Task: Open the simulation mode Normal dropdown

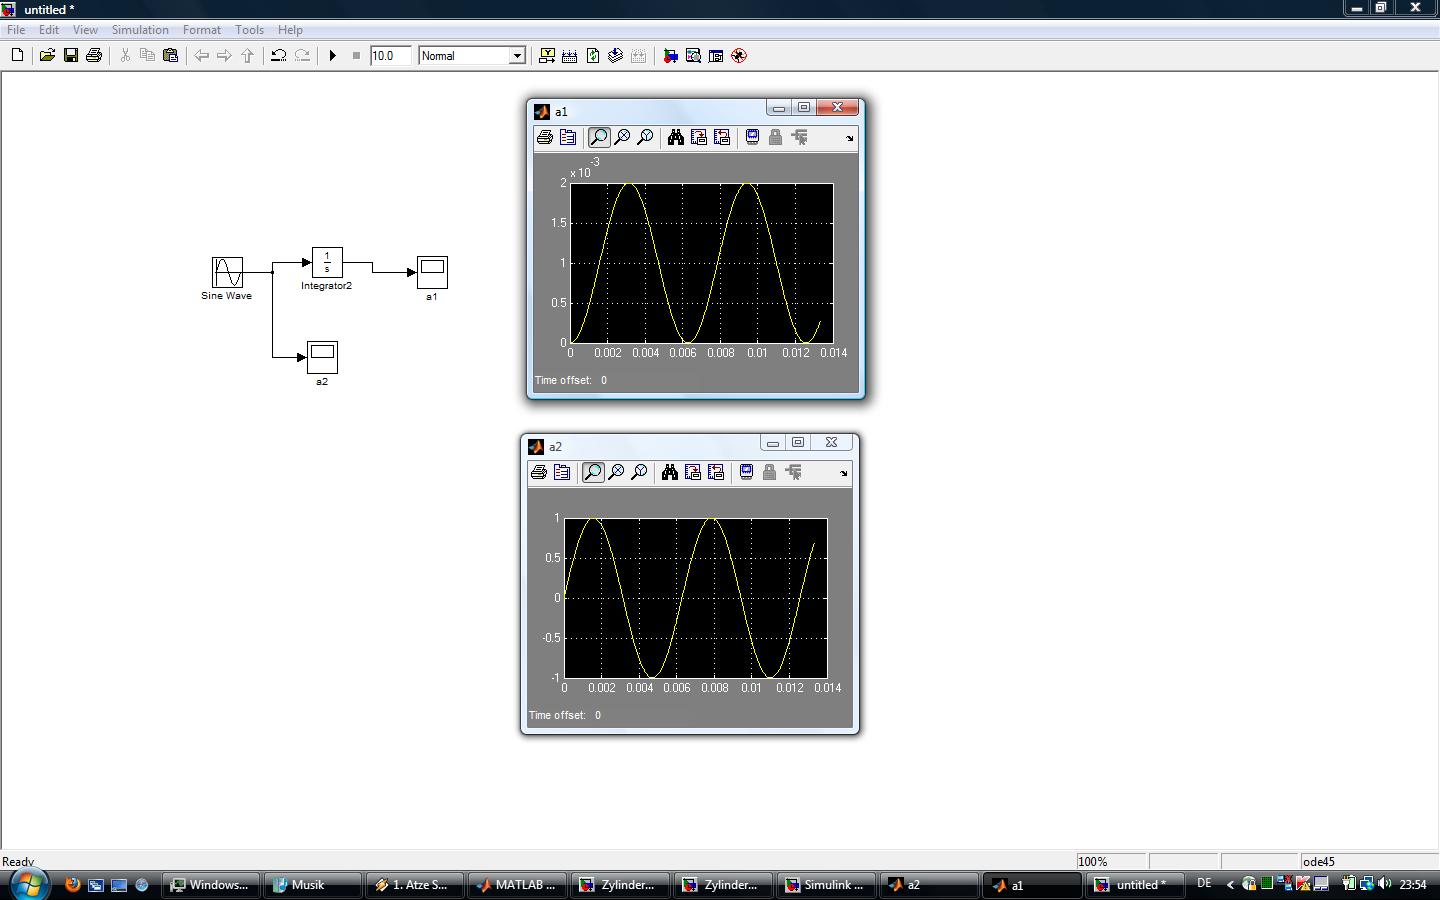Action: [517, 56]
